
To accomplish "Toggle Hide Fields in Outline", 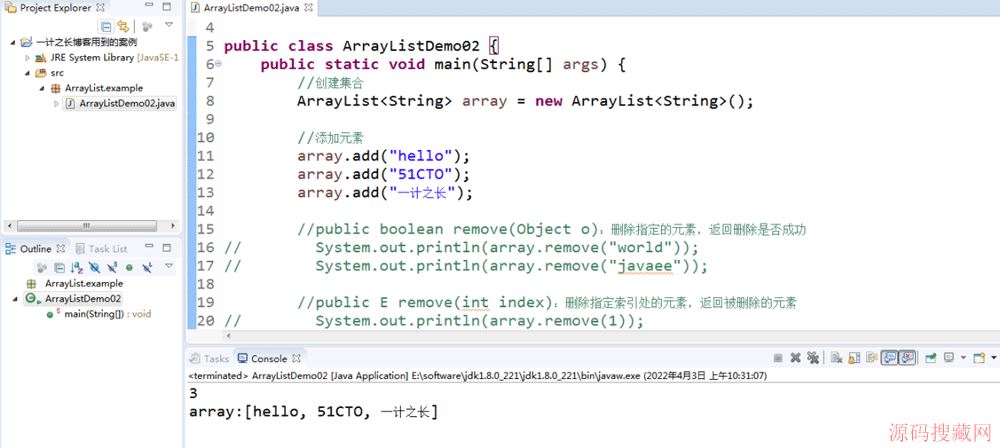I will pyautogui.click(x=94, y=267).
